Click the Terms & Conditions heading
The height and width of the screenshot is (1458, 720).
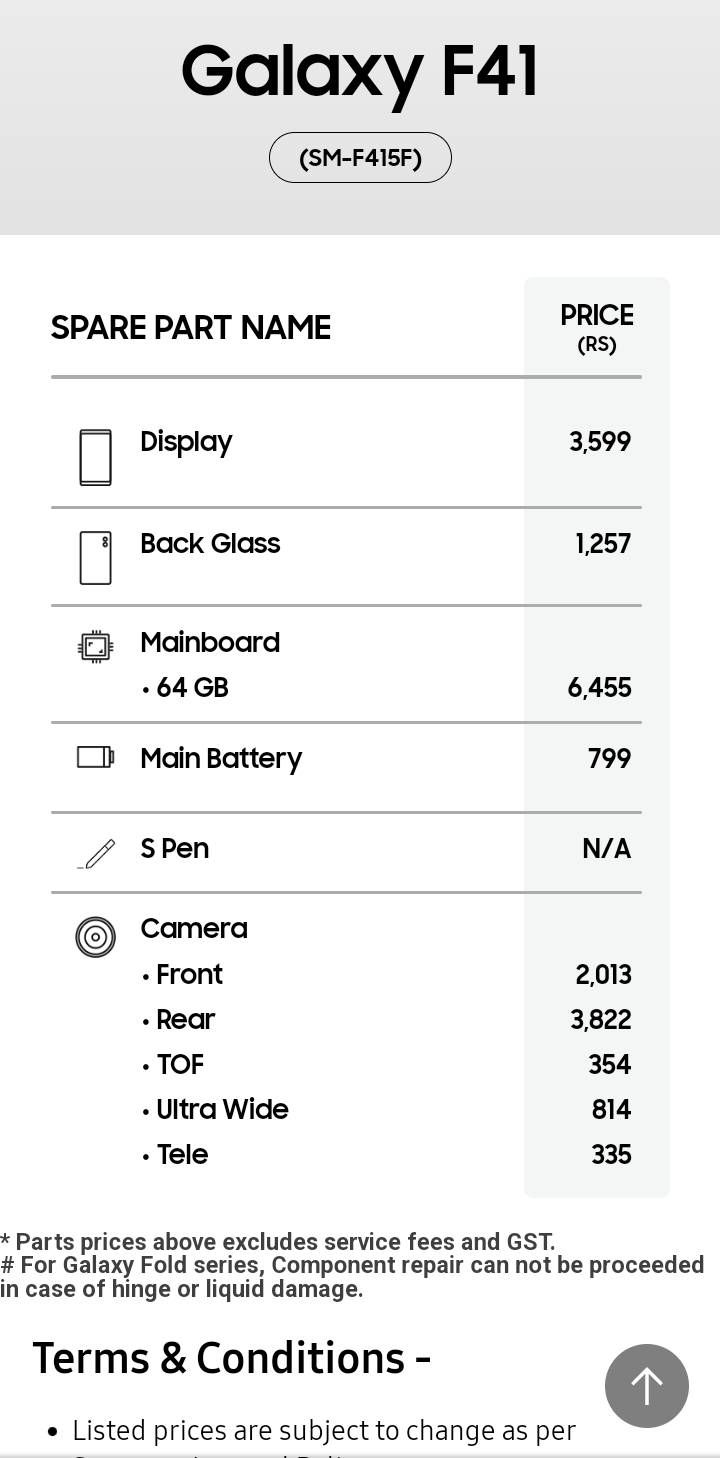click(x=232, y=1358)
